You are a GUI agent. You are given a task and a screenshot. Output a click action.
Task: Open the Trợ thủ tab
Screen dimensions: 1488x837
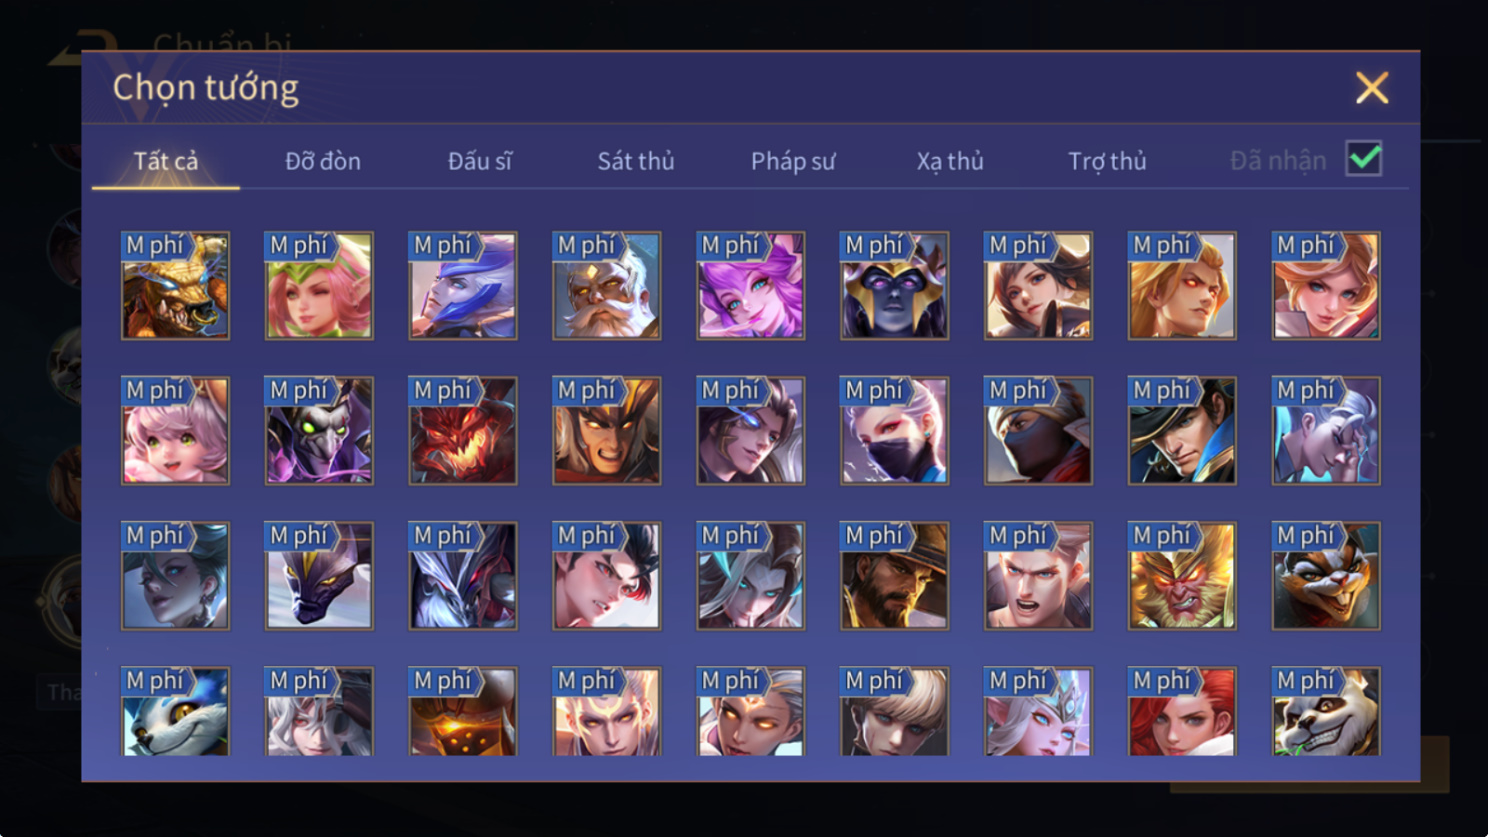click(1107, 161)
